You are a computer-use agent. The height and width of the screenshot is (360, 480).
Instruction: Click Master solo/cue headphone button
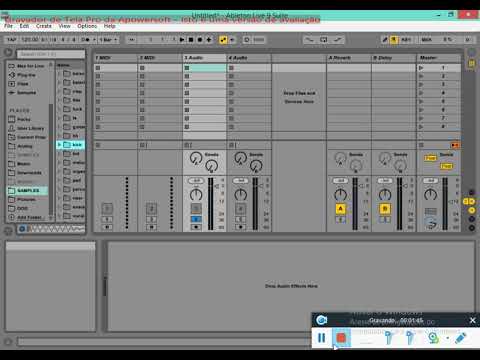(x=430, y=224)
